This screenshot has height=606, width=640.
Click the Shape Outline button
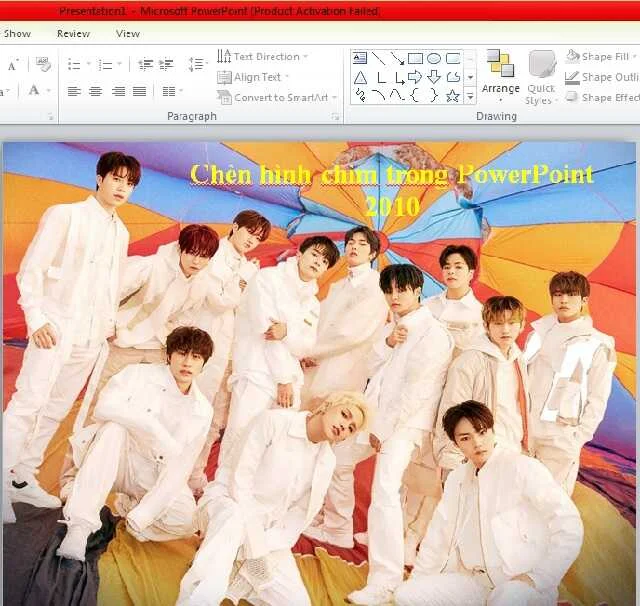coord(602,77)
